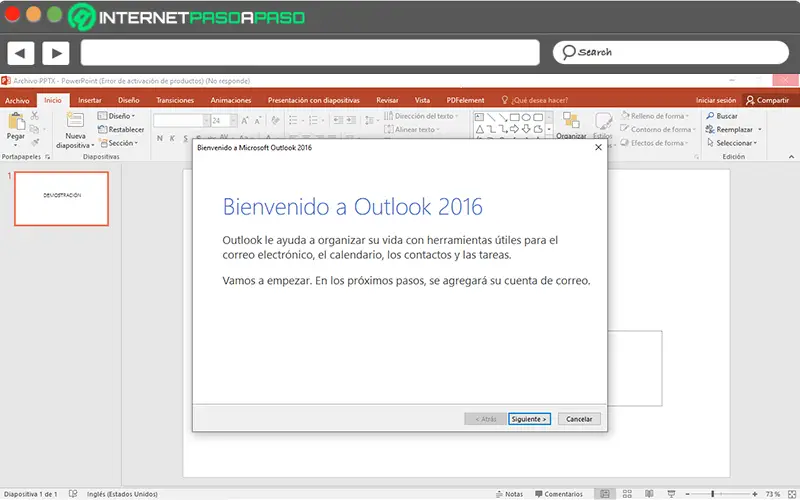Click Siguiente in the Outlook dialog
Image resolution: width=800 pixels, height=500 pixels.
coord(529,419)
